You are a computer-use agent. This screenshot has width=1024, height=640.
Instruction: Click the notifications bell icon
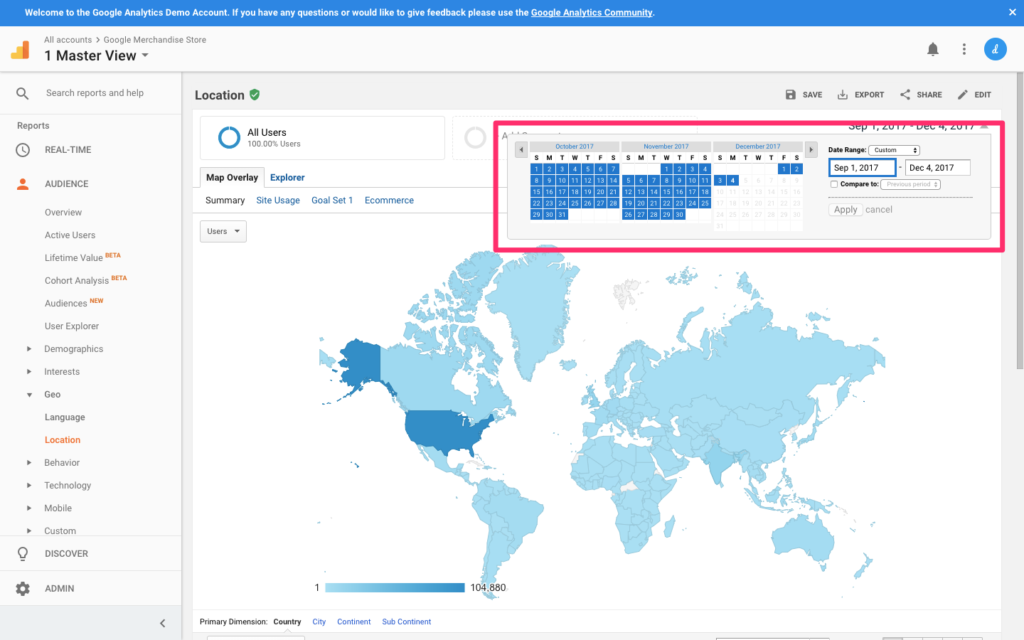[x=933, y=49]
